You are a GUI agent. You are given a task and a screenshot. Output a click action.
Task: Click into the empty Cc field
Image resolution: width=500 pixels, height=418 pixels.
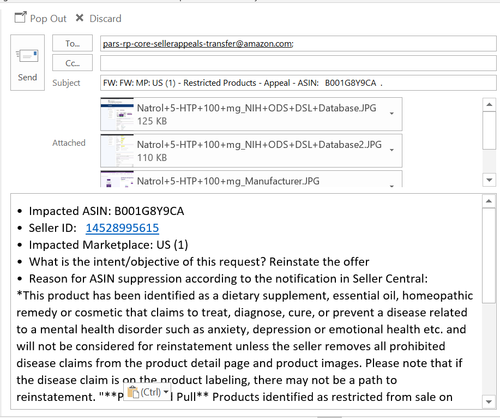pos(298,63)
